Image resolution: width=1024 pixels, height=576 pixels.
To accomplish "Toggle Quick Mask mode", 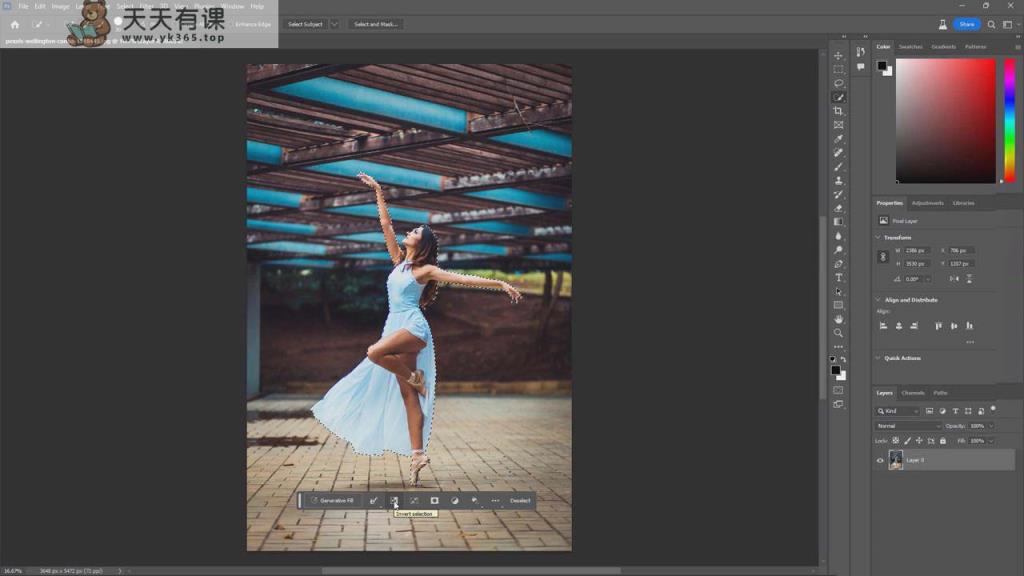I will [839, 390].
